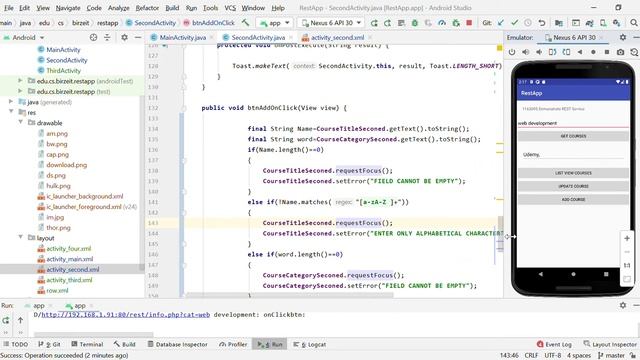The height and width of the screenshot is (360, 640).
Task: Click emulator volume down icon
Action: click(539, 52)
